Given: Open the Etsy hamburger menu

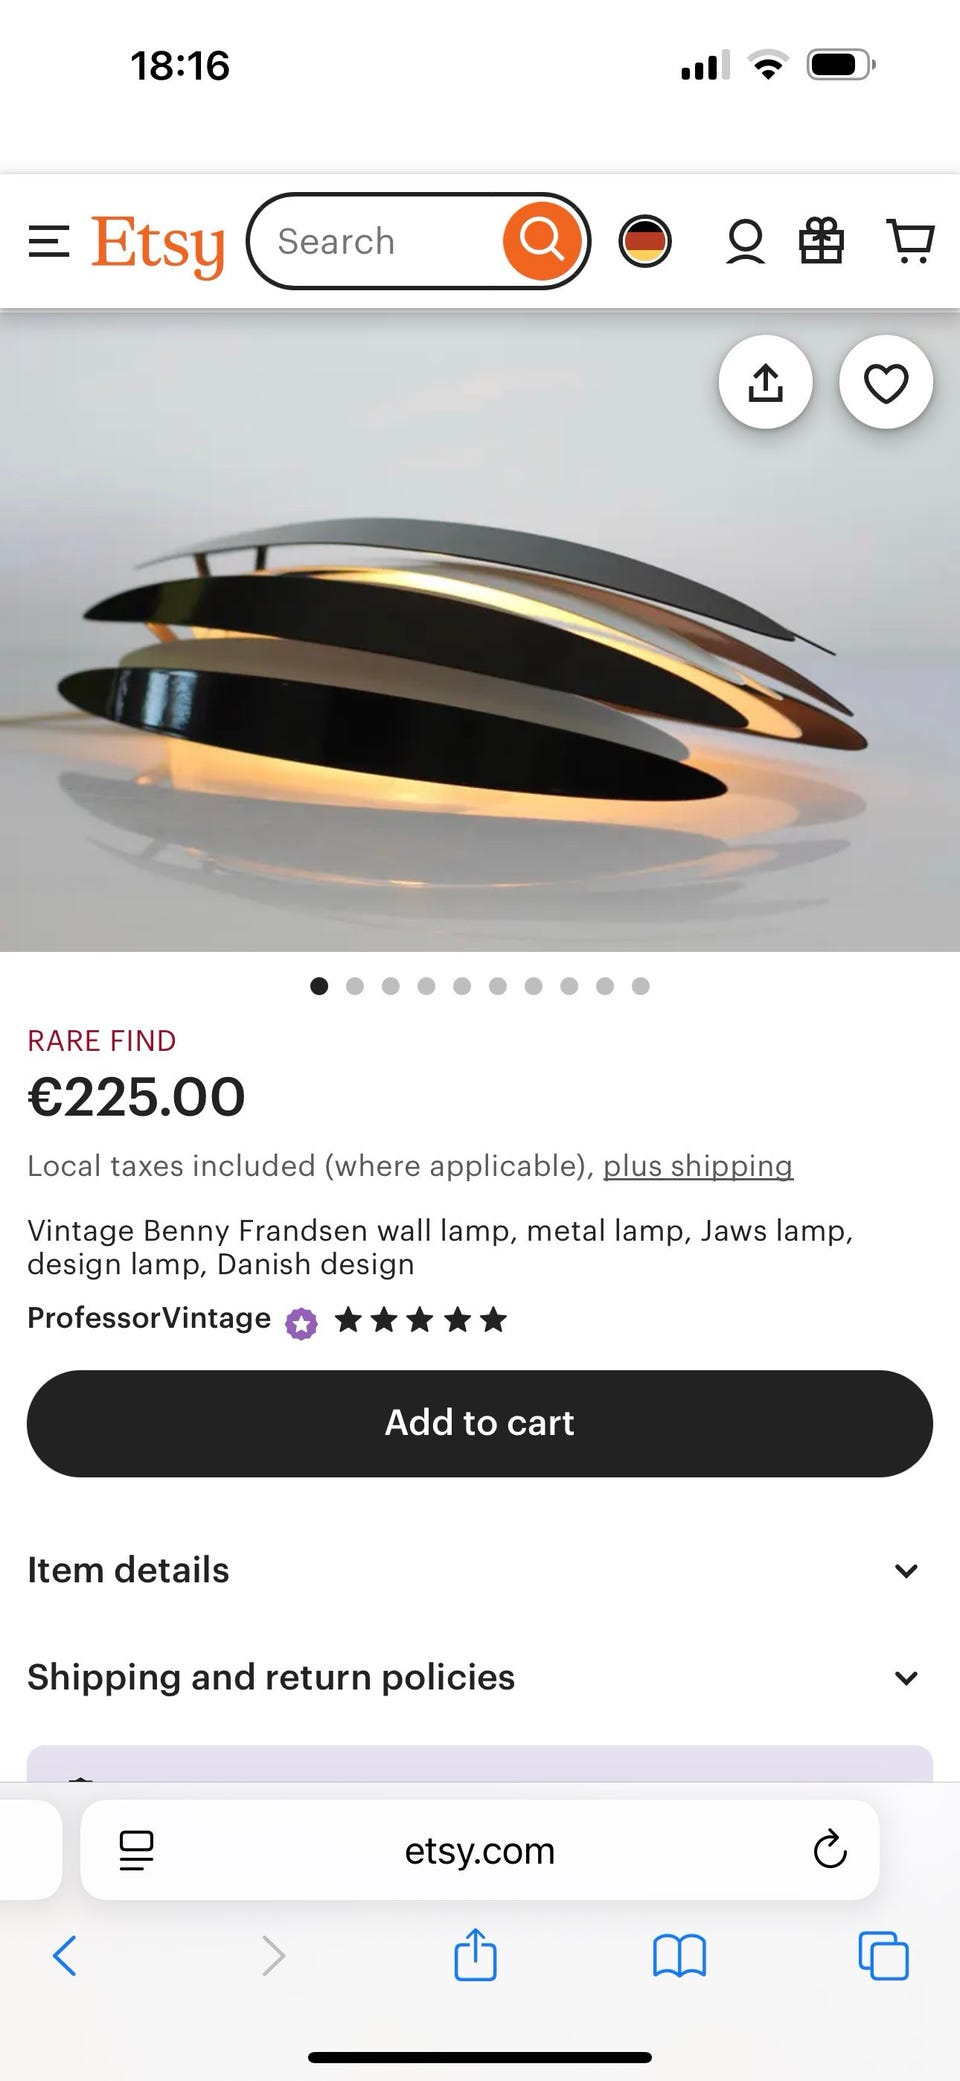Looking at the screenshot, I should [x=49, y=242].
